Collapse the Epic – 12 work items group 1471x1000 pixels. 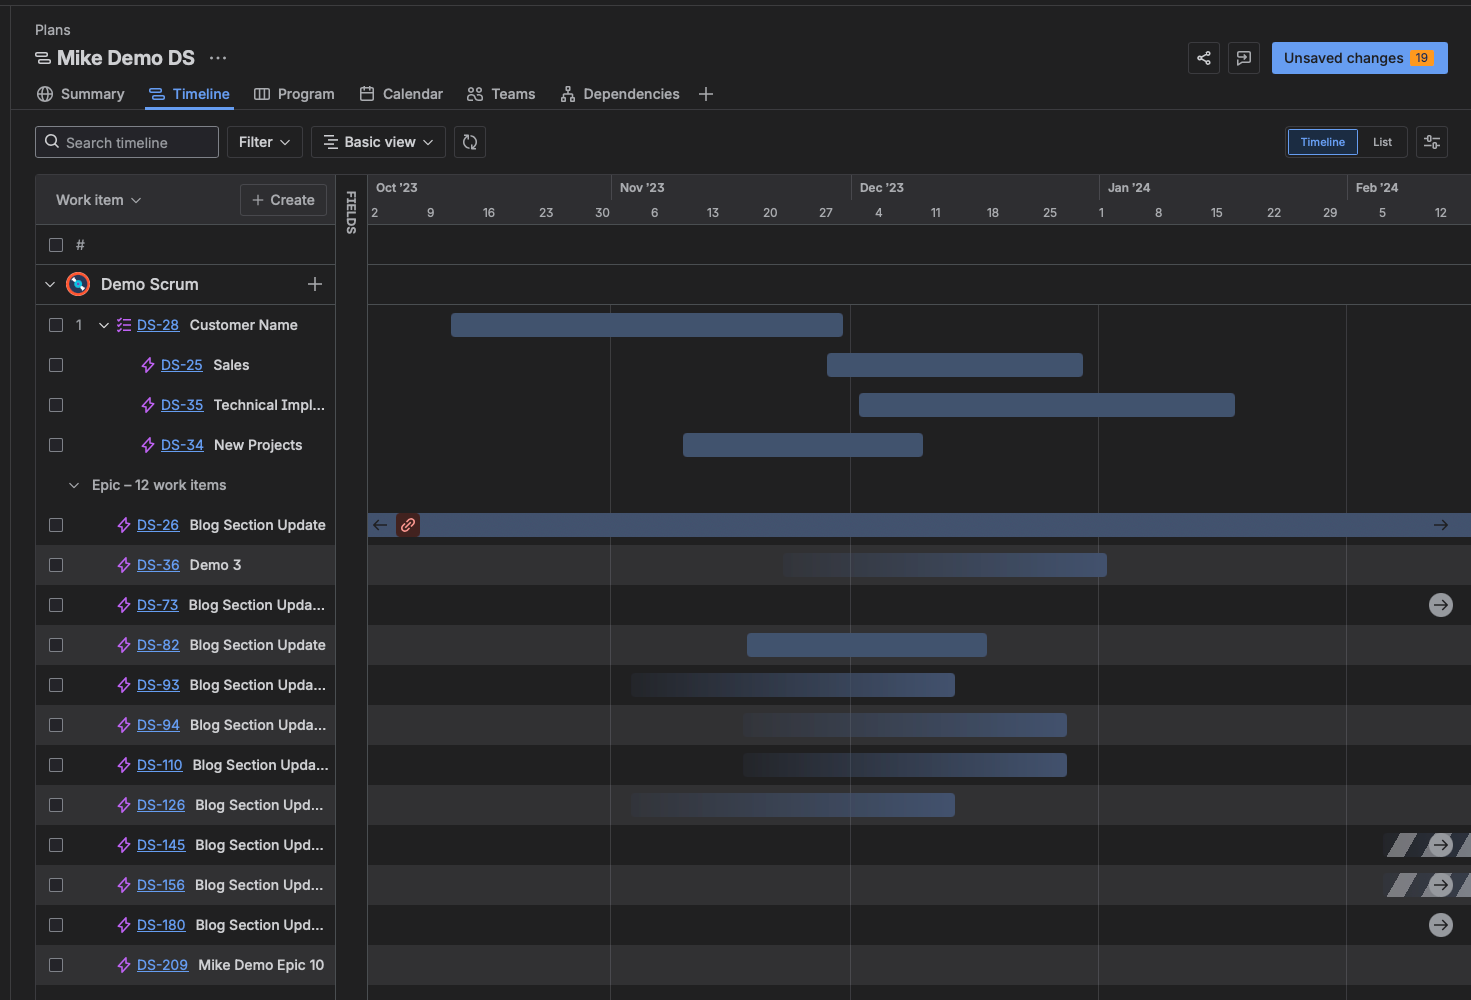(74, 485)
